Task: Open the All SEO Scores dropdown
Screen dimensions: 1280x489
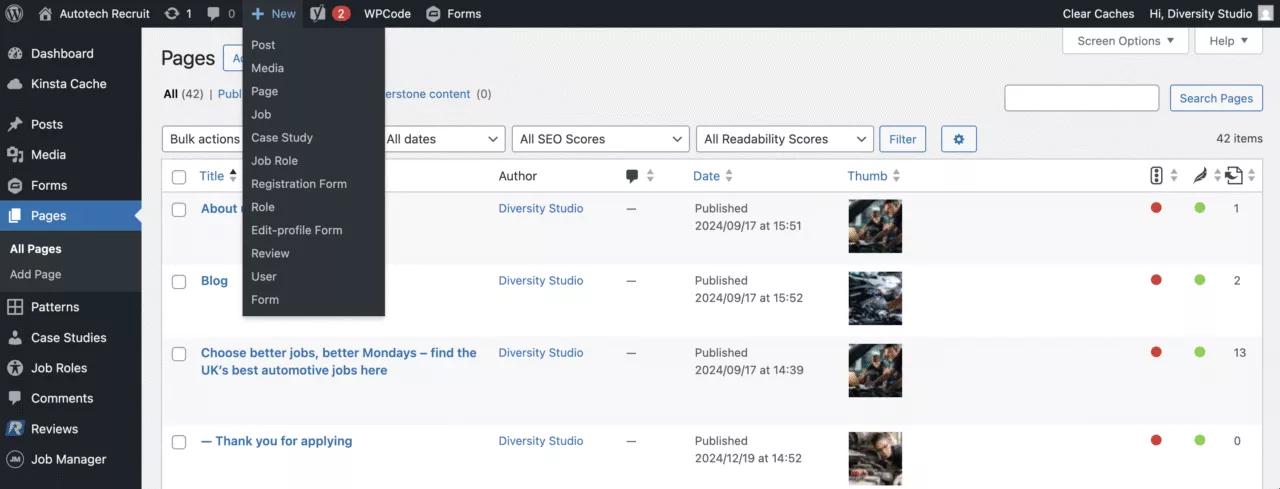Action: coord(600,139)
